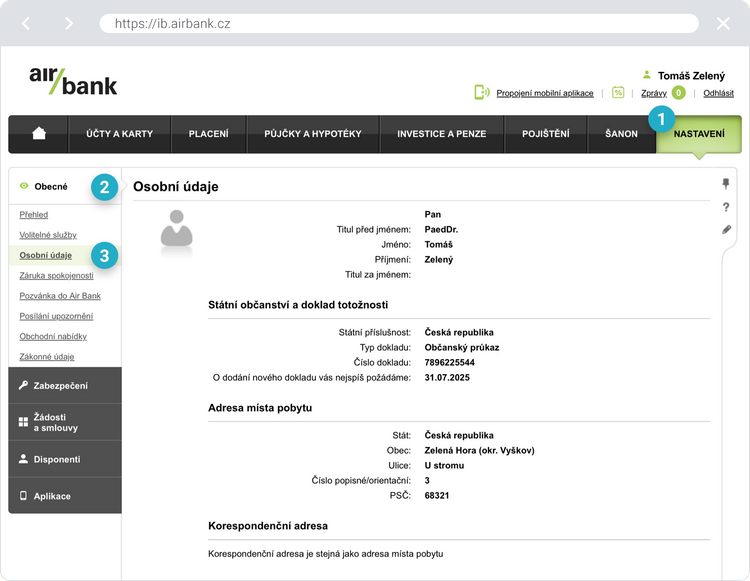The width and height of the screenshot is (750, 581).
Task: Expand the Aplikace sidebar section
Action: [x=65, y=496]
